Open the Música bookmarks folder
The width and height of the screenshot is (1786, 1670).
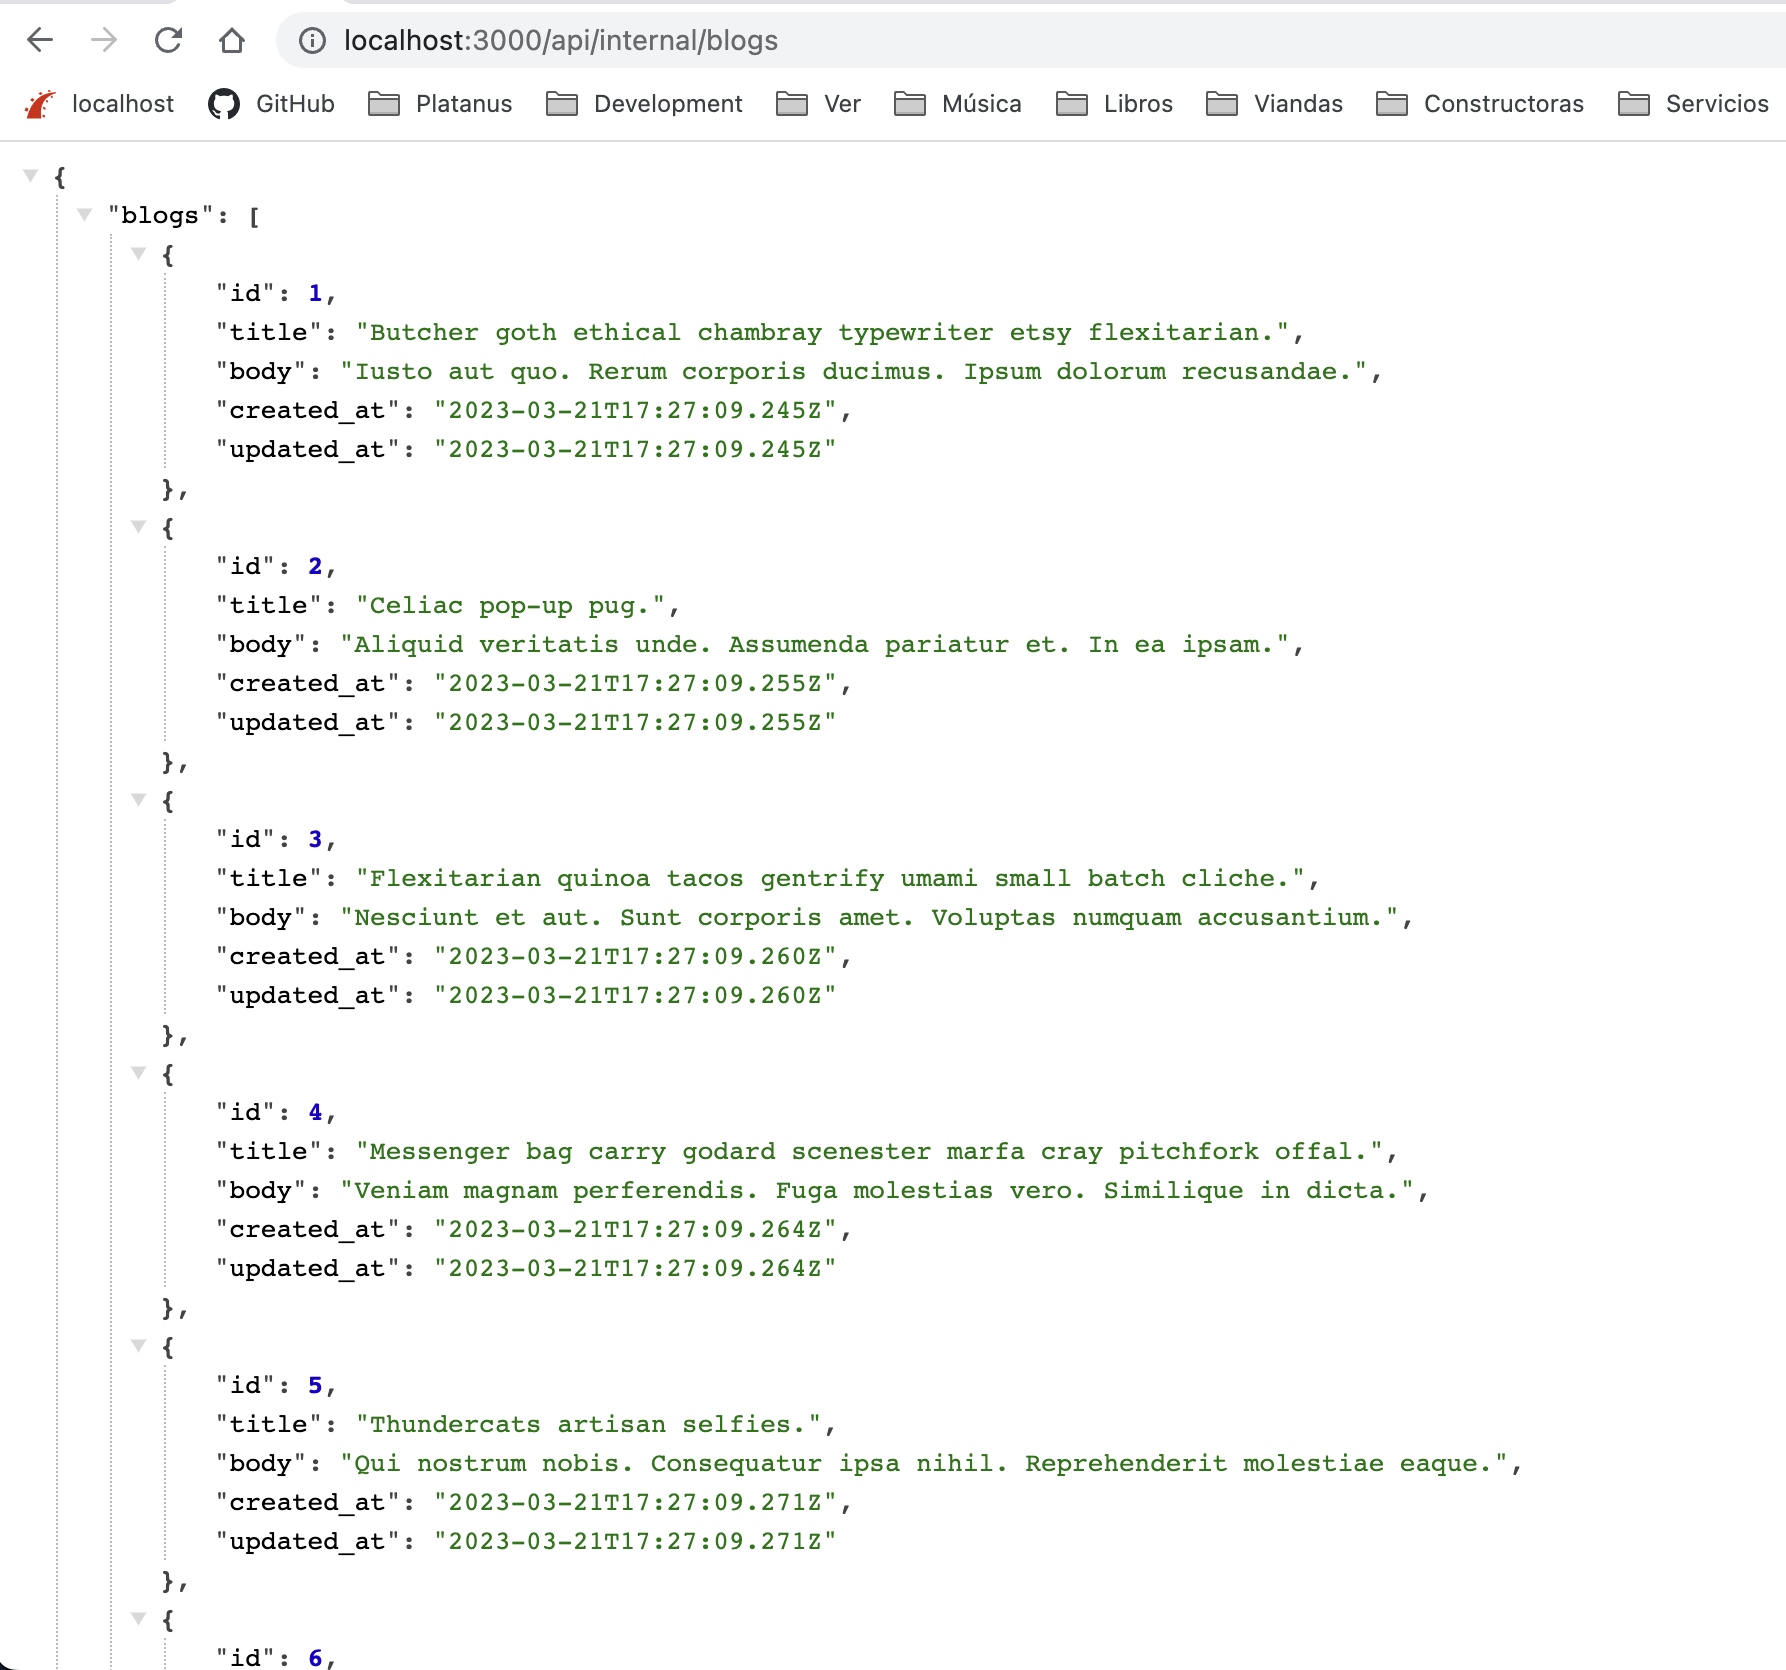(x=958, y=104)
